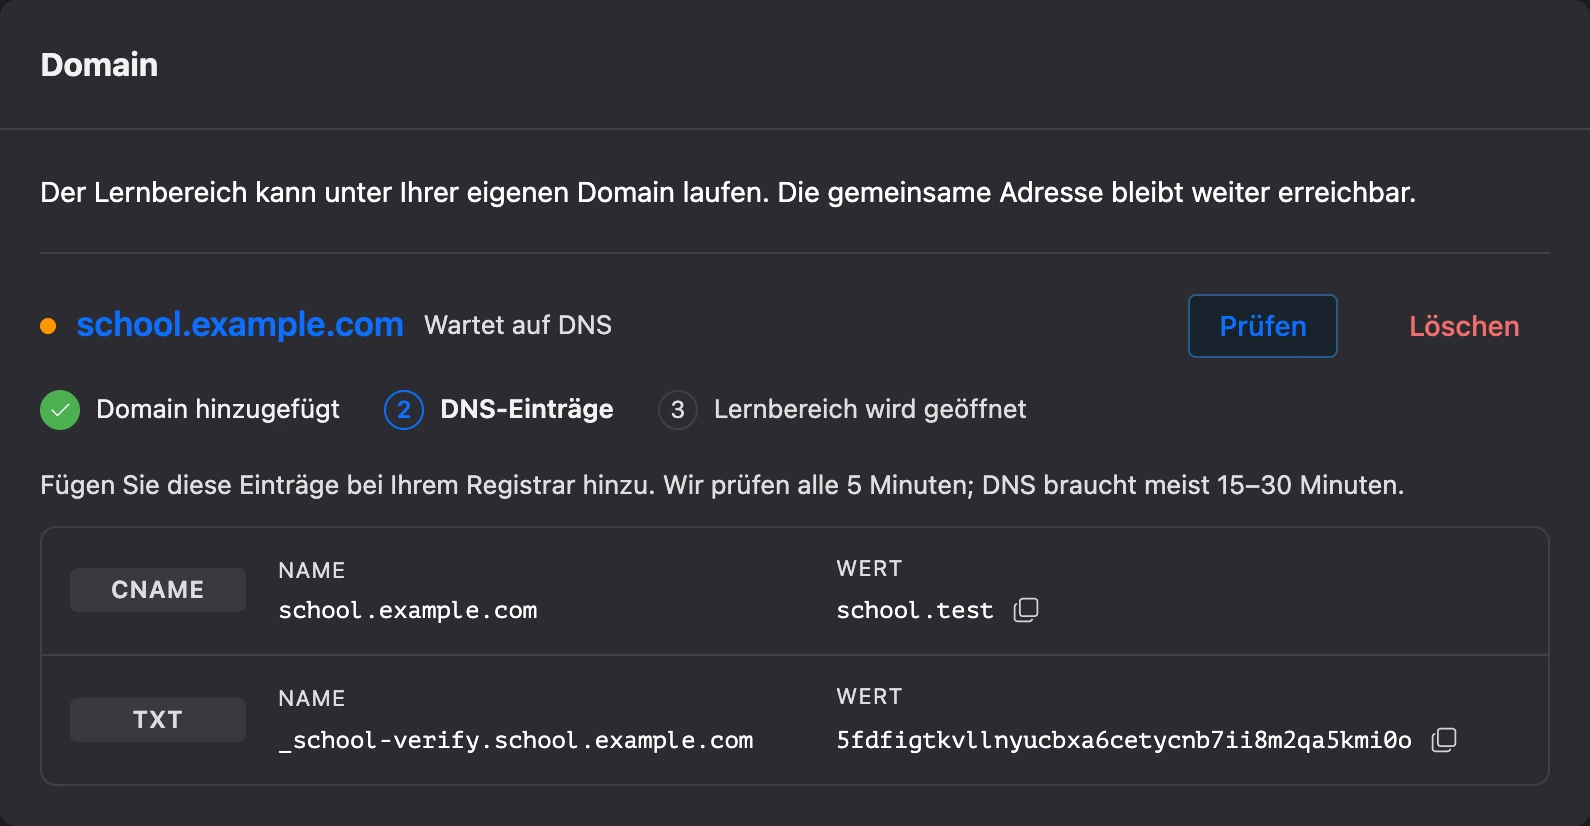This screenshot has width=1590, height=826.
Task: Copy the CNAME value school.test
Action: 1026,610
